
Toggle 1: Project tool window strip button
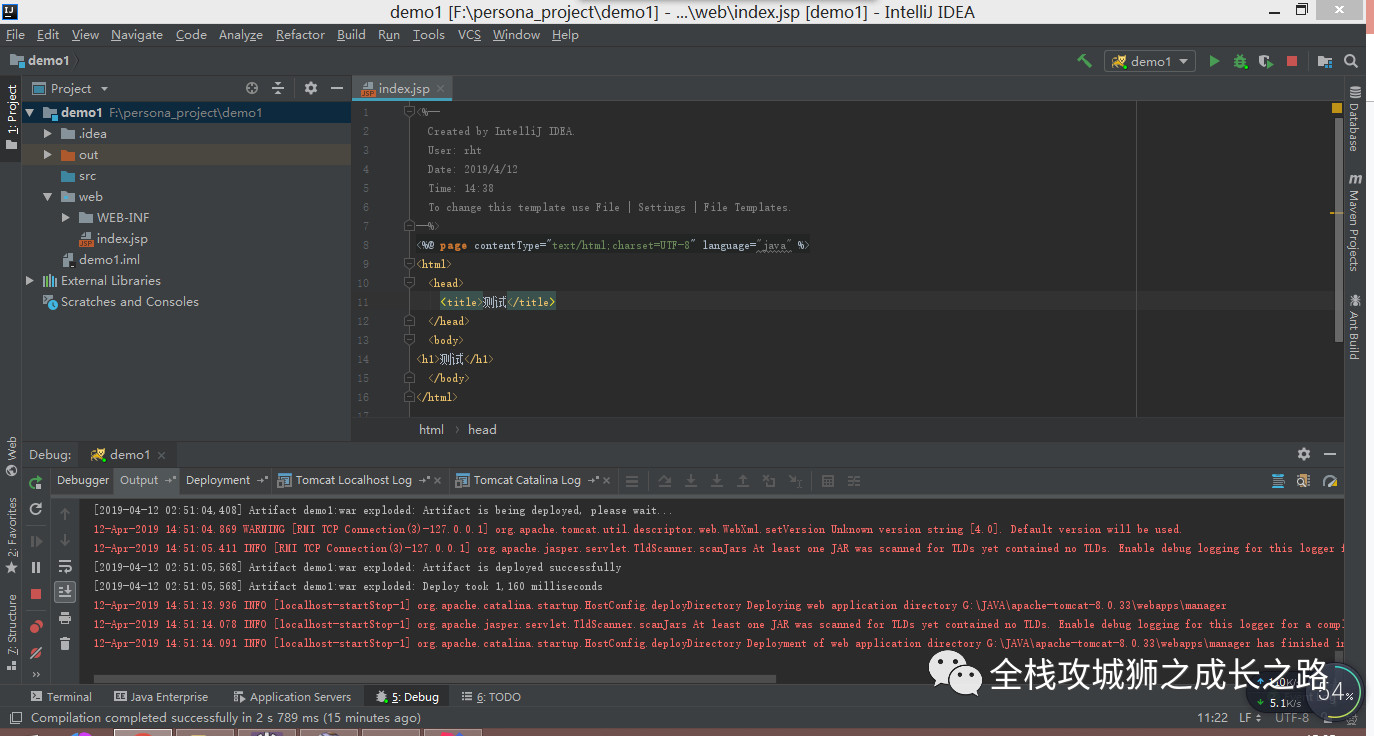coord(11,117)
